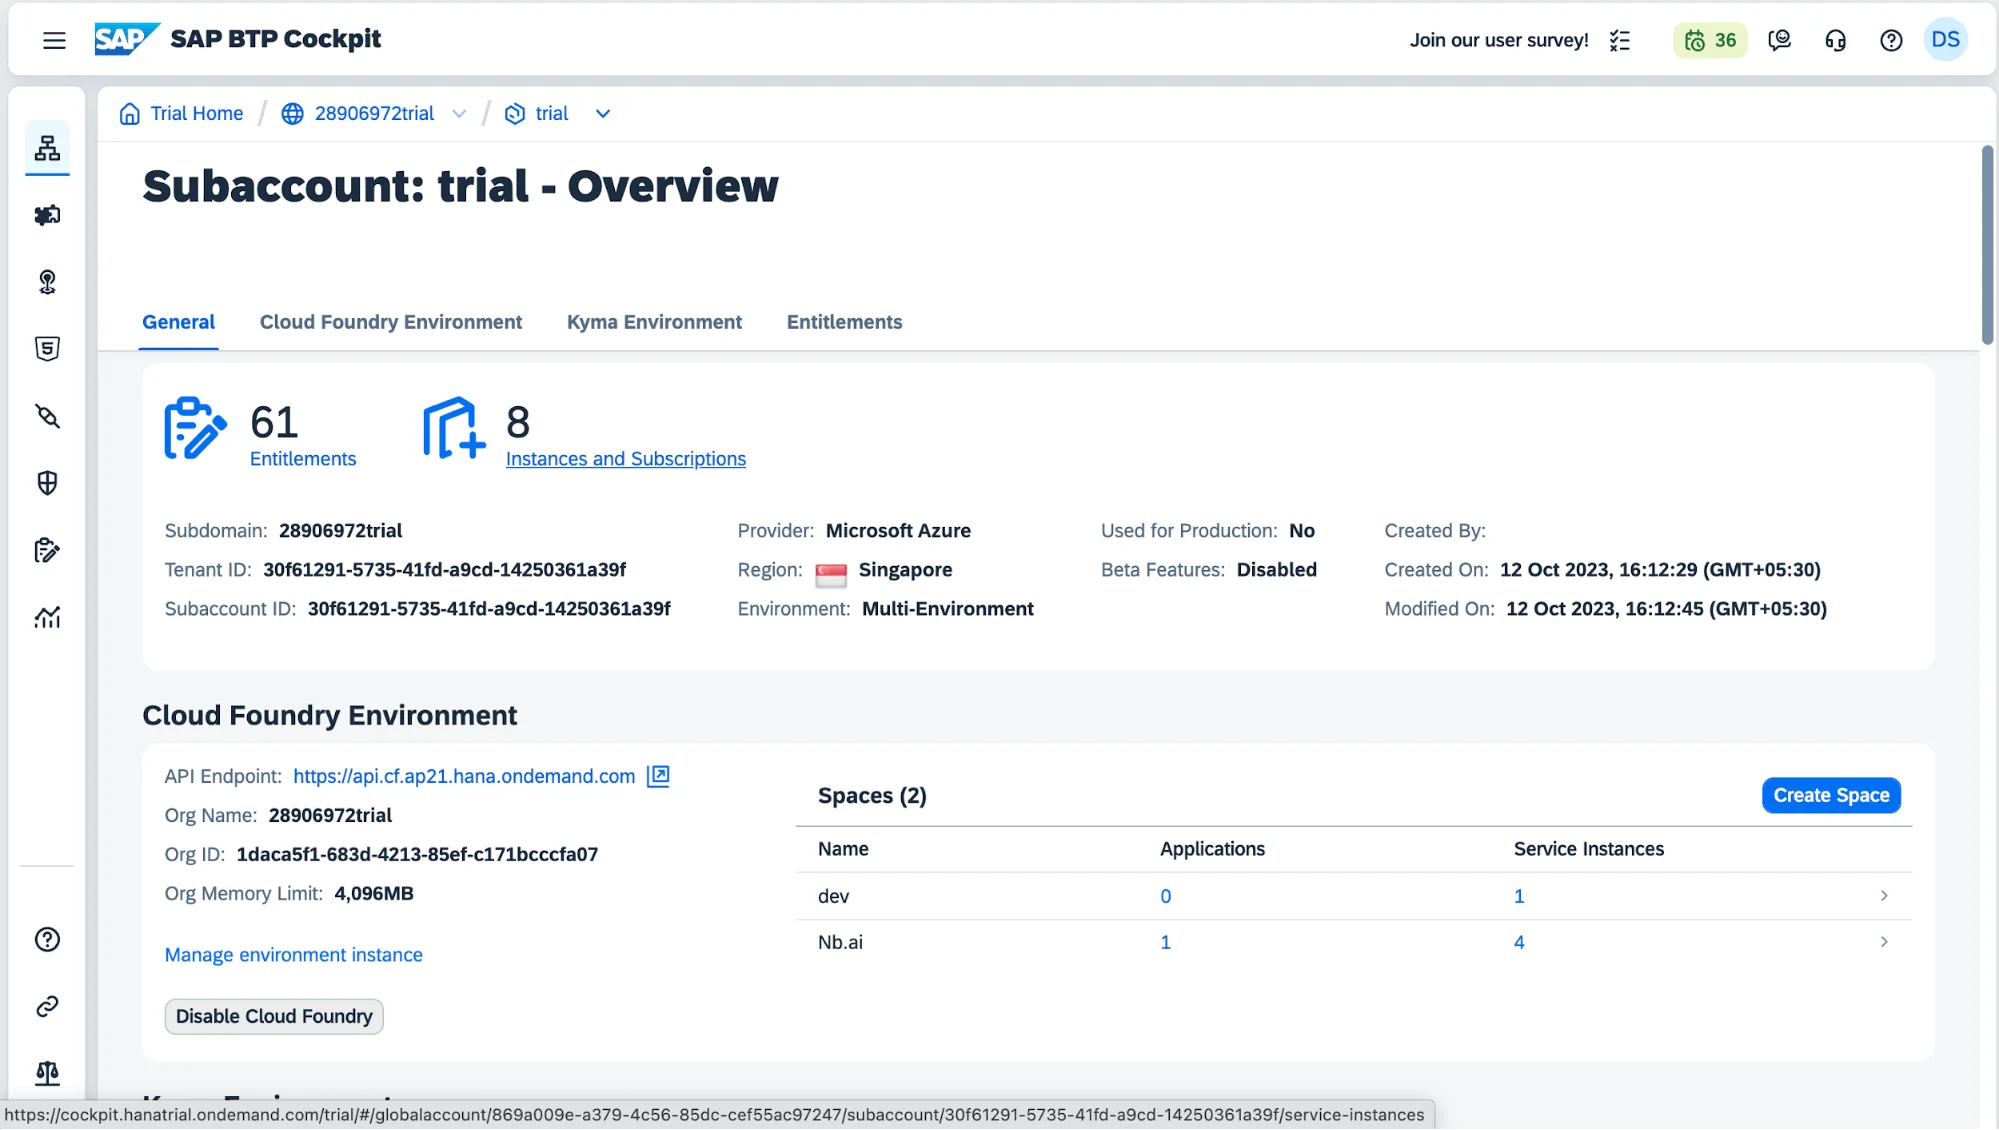Image resolution: width=1999 pixels, height=1130 pixels.
Task: Click the subaccount overview panel icon
Action: click(48, 148)
